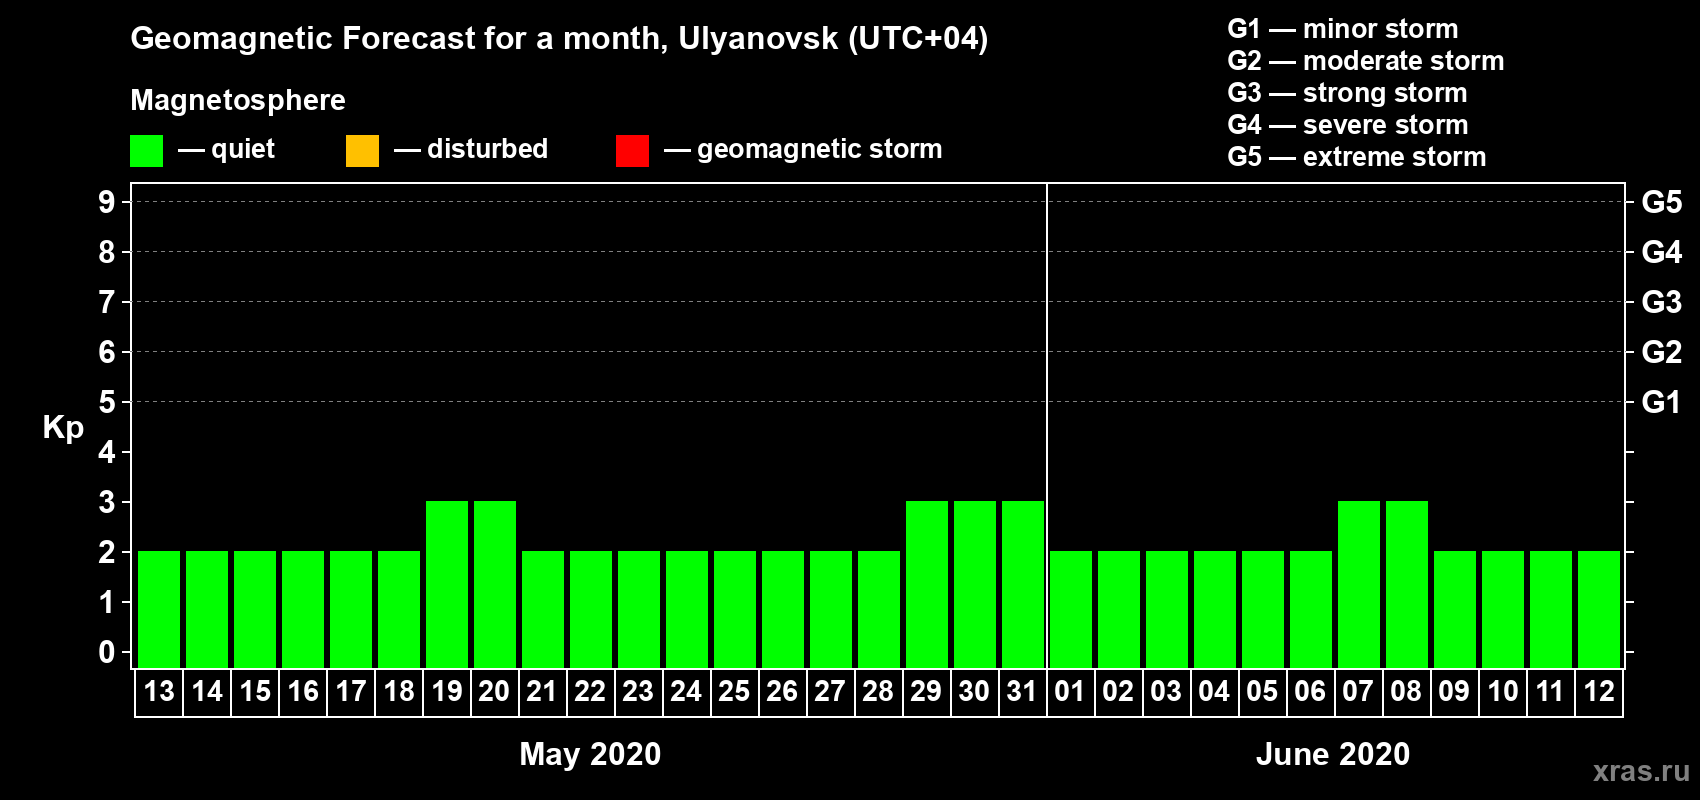Click the Magnetosphere heading

point(238,100)
